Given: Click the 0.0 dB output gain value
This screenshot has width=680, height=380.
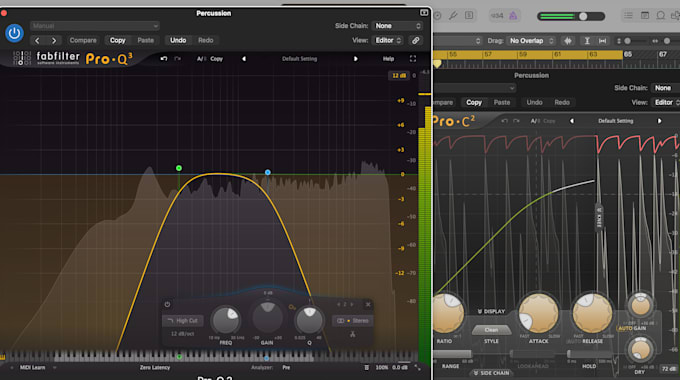Looking at the screenshot, I should tap(399, 367).
